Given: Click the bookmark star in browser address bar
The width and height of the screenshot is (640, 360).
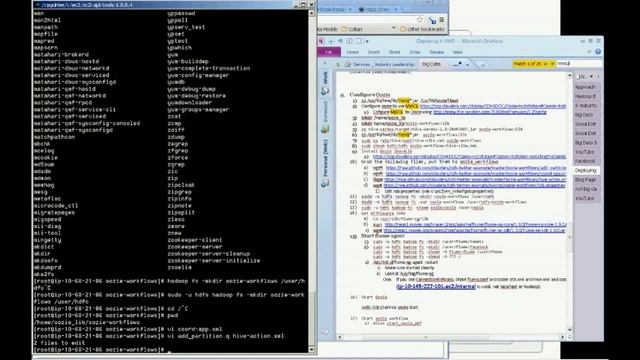Looking at the screenshot, I should click(x=420, y=19).
